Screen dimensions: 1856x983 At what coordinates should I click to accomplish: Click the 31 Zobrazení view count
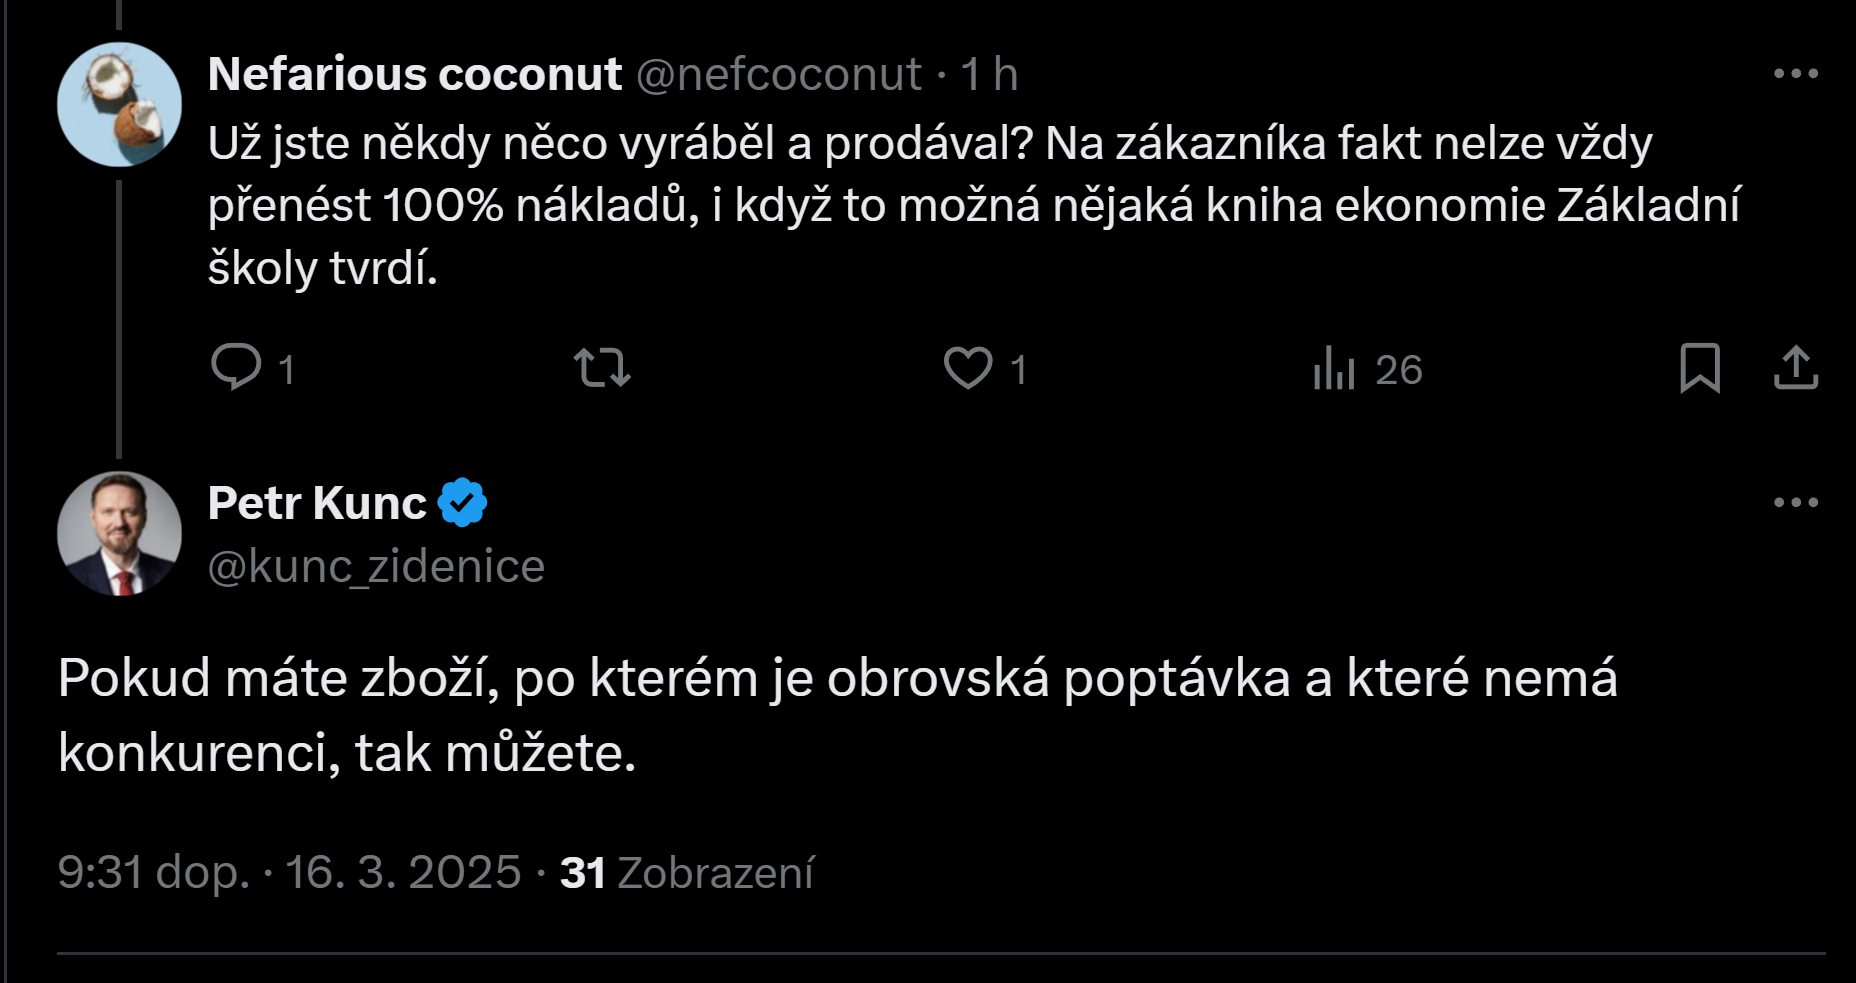(687, 872)
